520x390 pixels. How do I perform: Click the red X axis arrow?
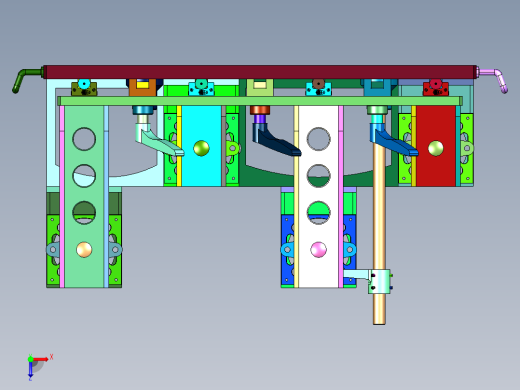click(x=41, y=359)
